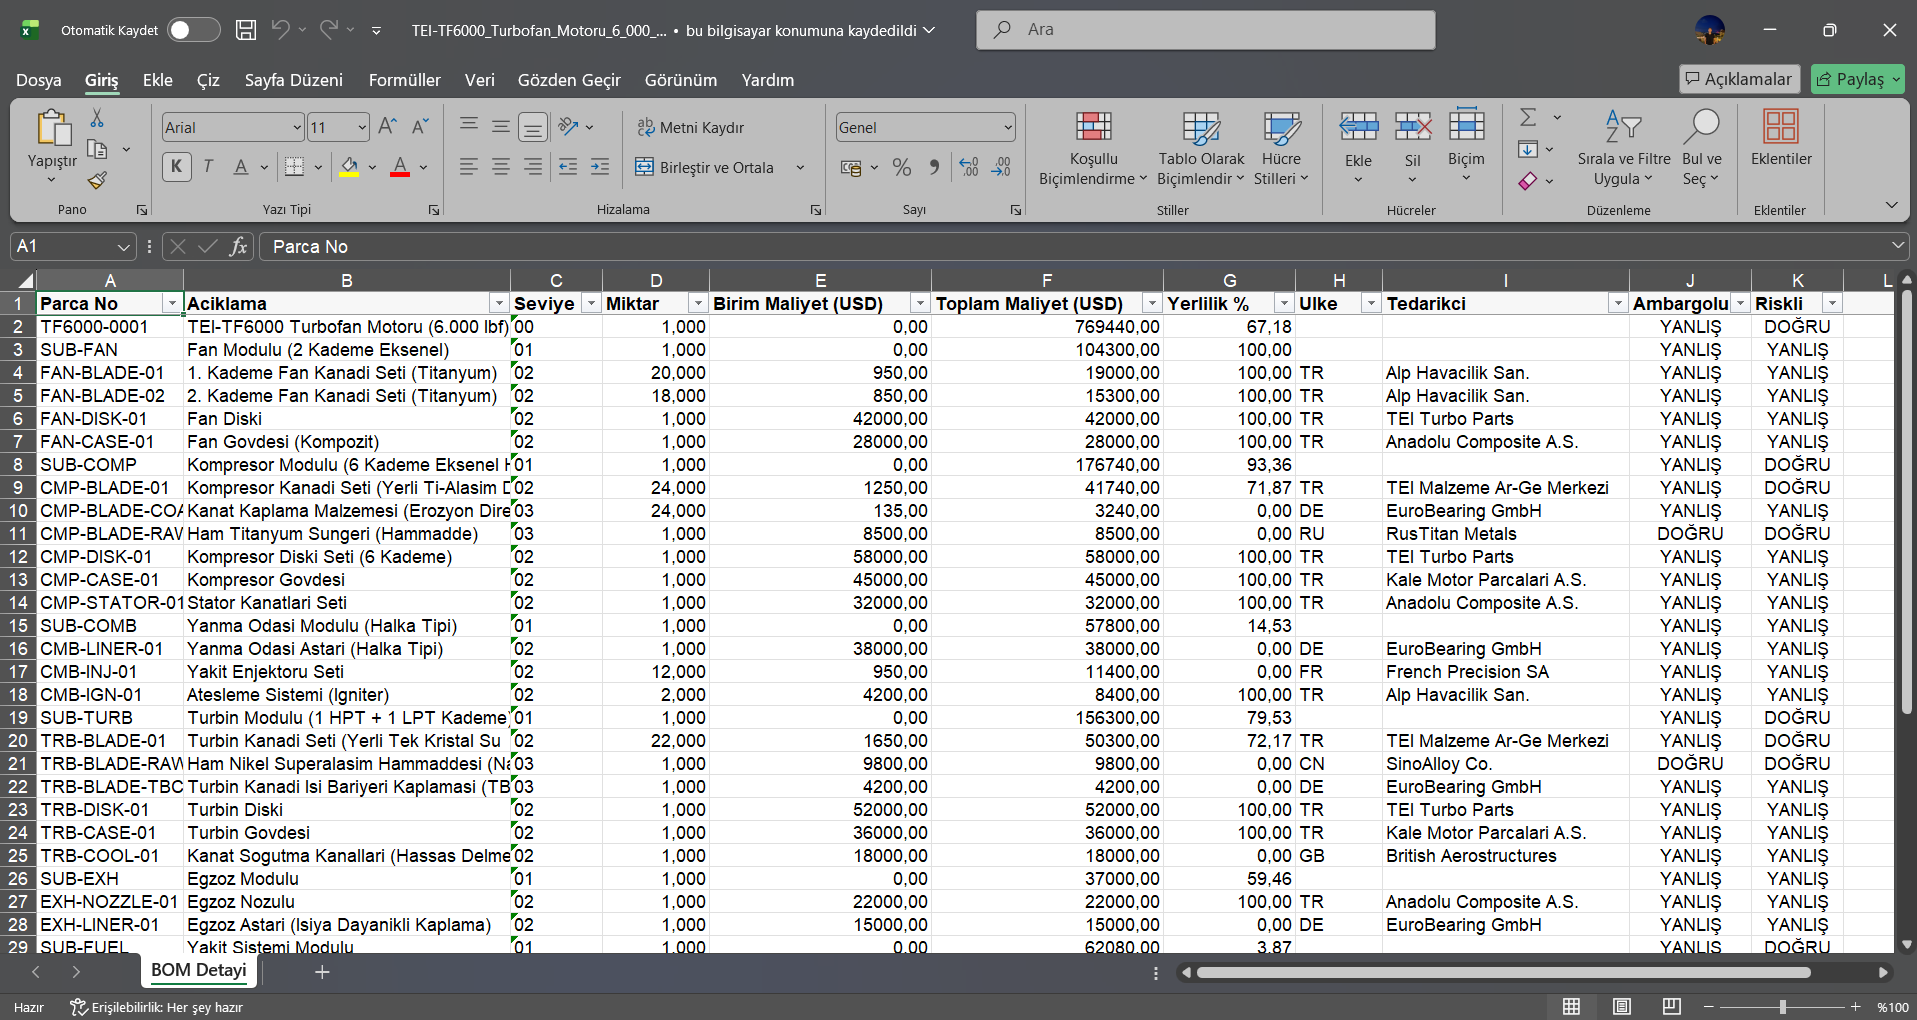Open the Aciklama filter dropdown

(x=499, y=304)
